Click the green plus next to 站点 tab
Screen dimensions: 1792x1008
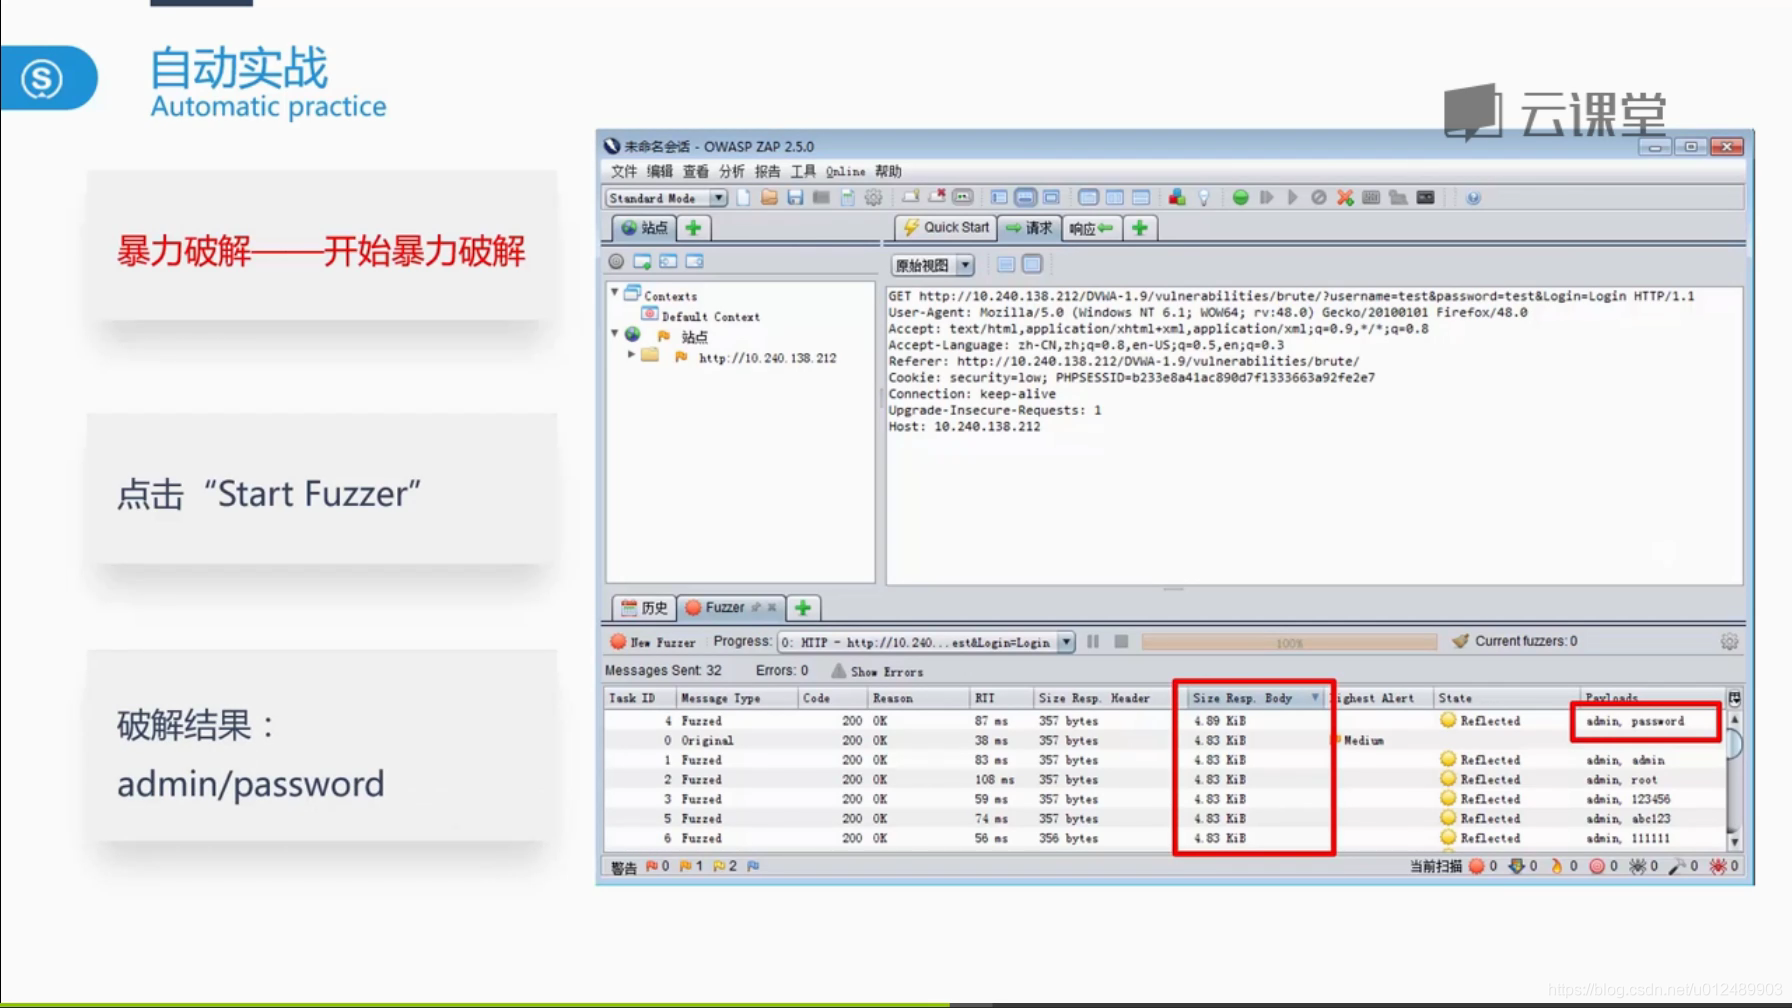[x=693, y=228]
